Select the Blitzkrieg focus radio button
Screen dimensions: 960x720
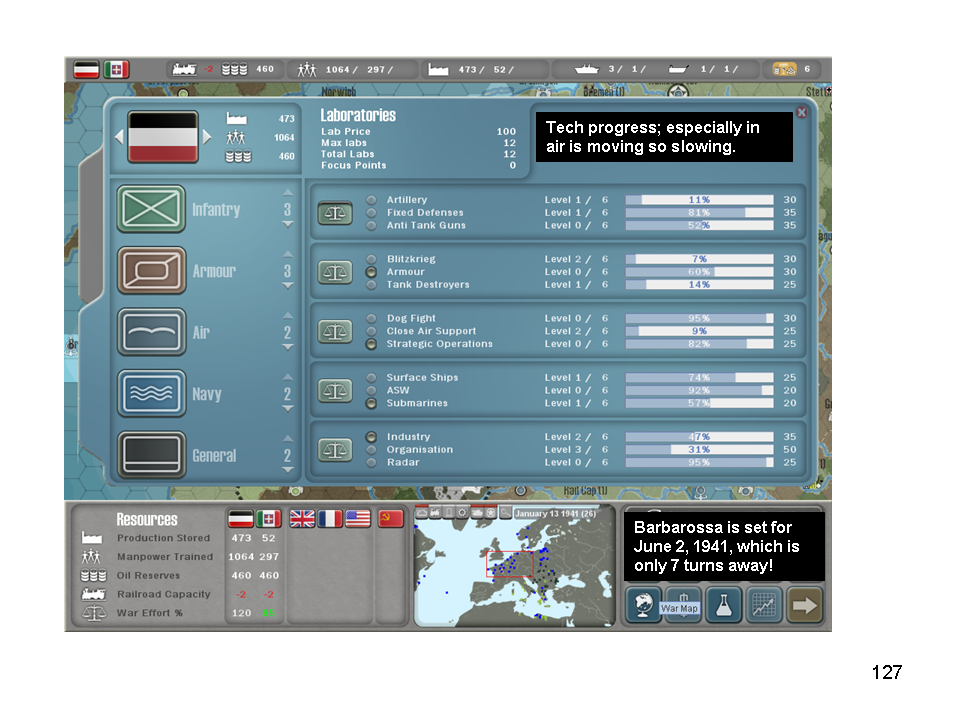click(x=372, y=259)
